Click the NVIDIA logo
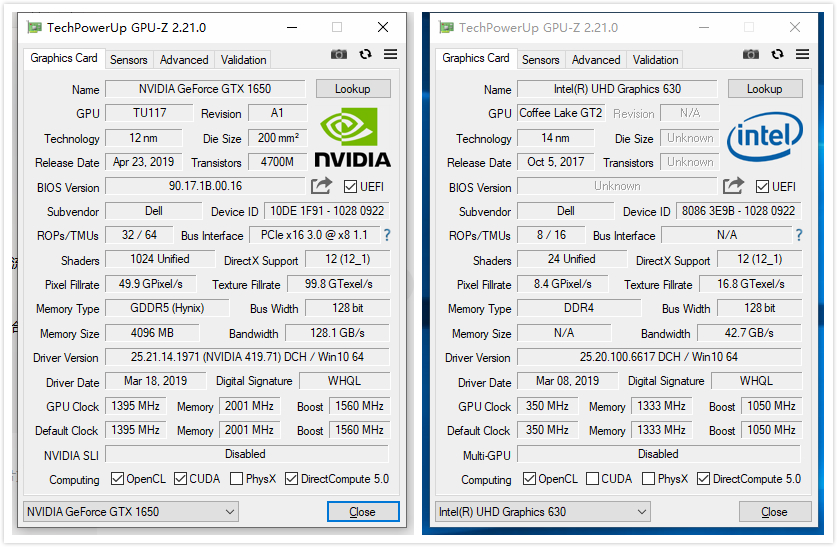This screenshot has height=547, width=837. pos(352,138)
